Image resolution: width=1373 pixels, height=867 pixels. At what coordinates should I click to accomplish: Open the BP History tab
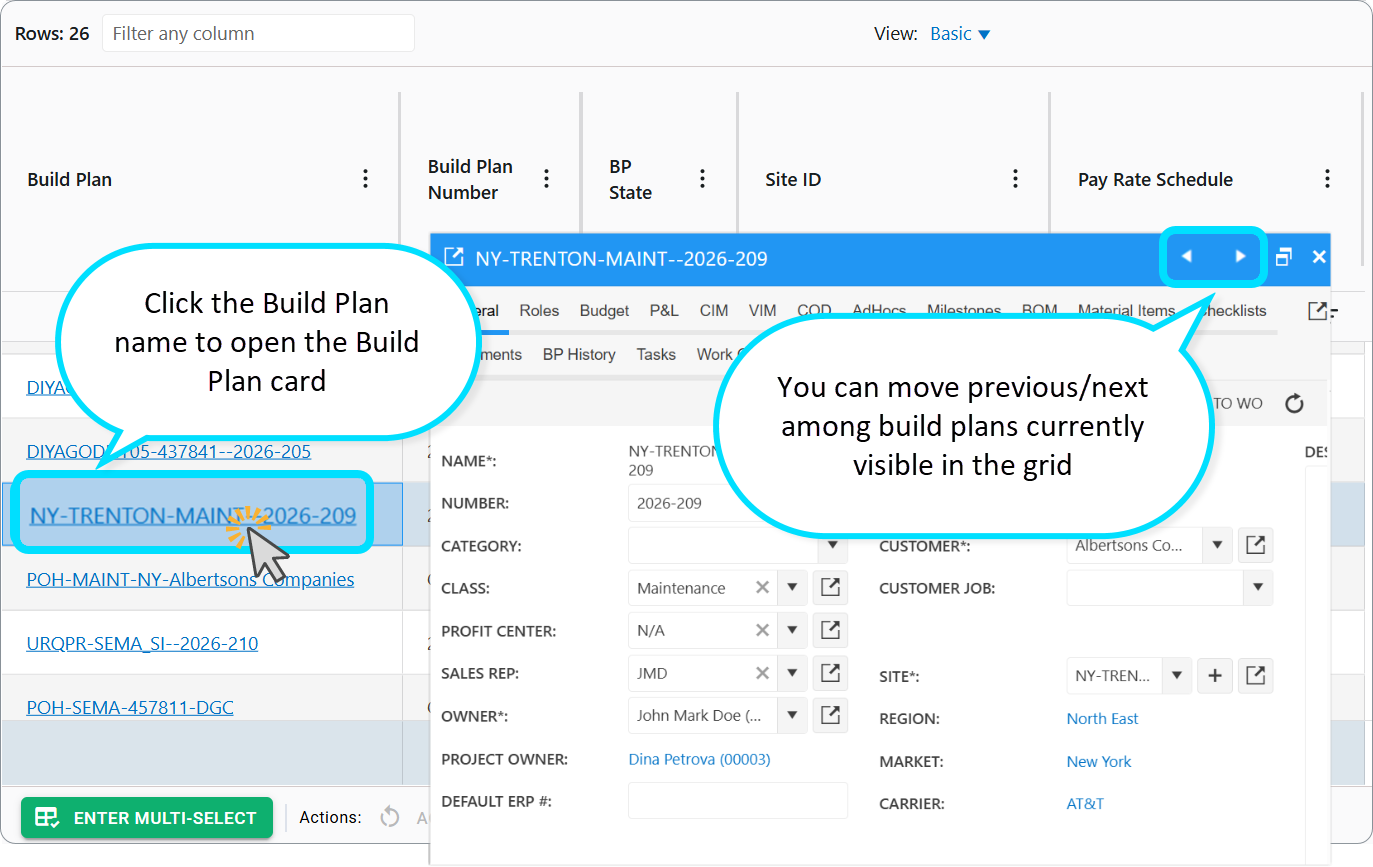pyautogui.click(x=579, y=354)
